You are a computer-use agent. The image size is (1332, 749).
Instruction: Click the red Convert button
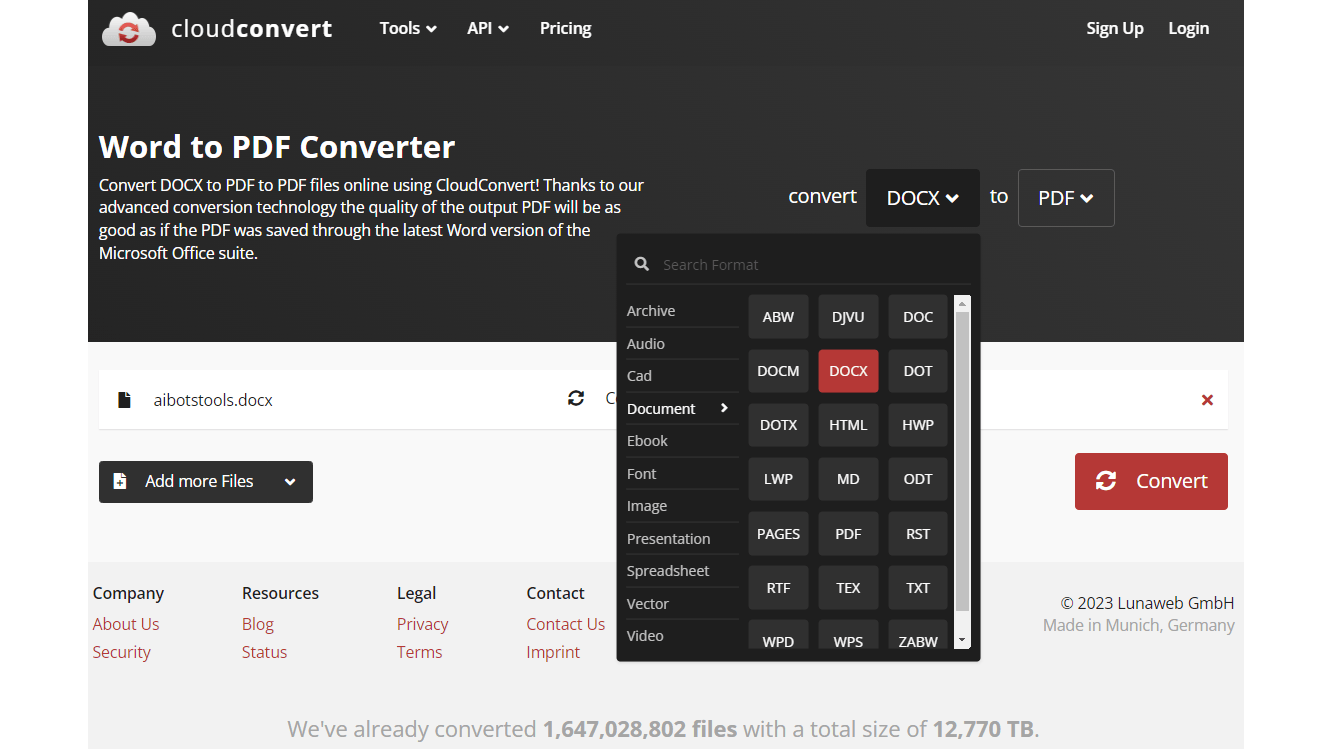click(1151, 482)
